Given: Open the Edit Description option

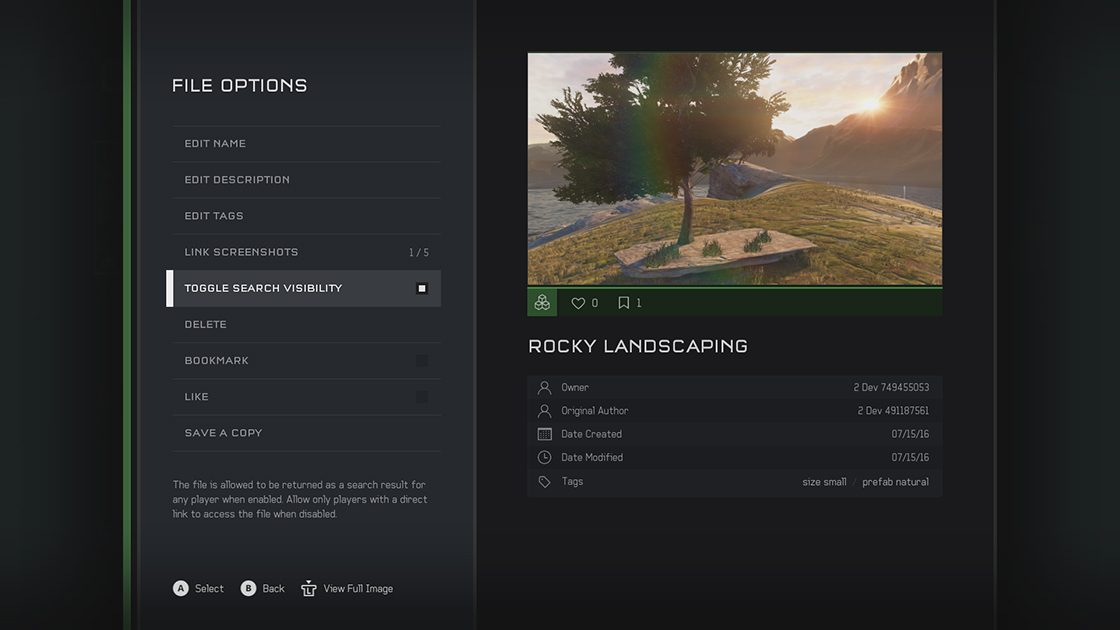Looking at the screenshot, I should (x=306, y=180).
